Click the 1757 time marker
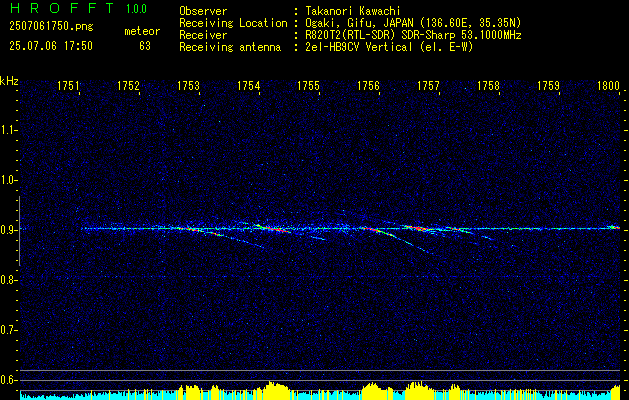The width and height of the screenshot is (629, 400). (x=428, y=86)
